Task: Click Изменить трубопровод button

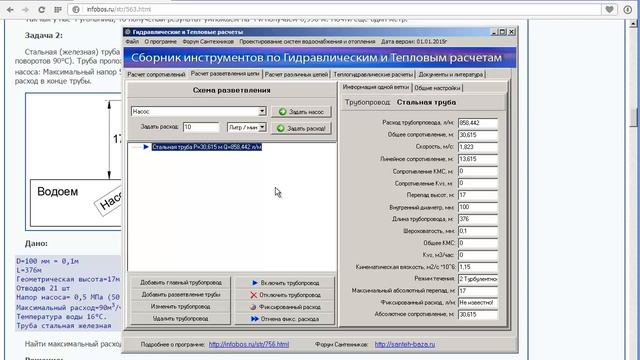Action: pyautogui.click(x=180, y=307)
